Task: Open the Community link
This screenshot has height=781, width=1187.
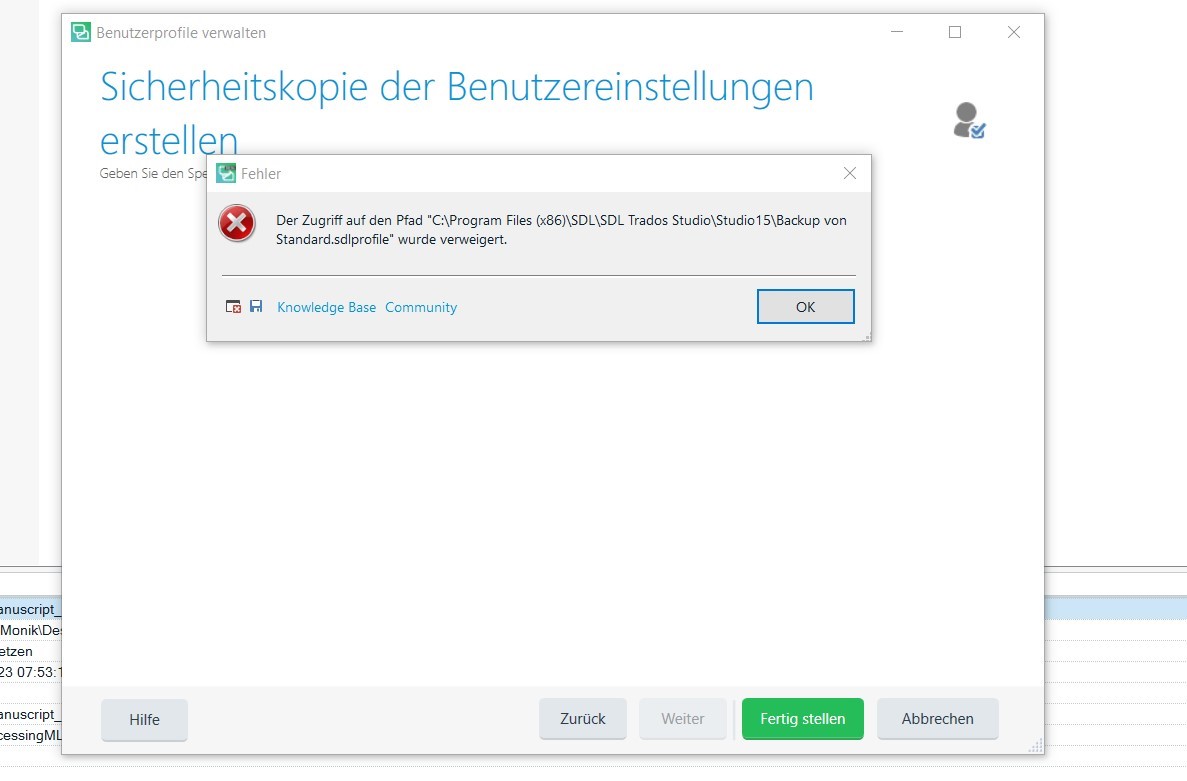Action: (x=421, y=307)
